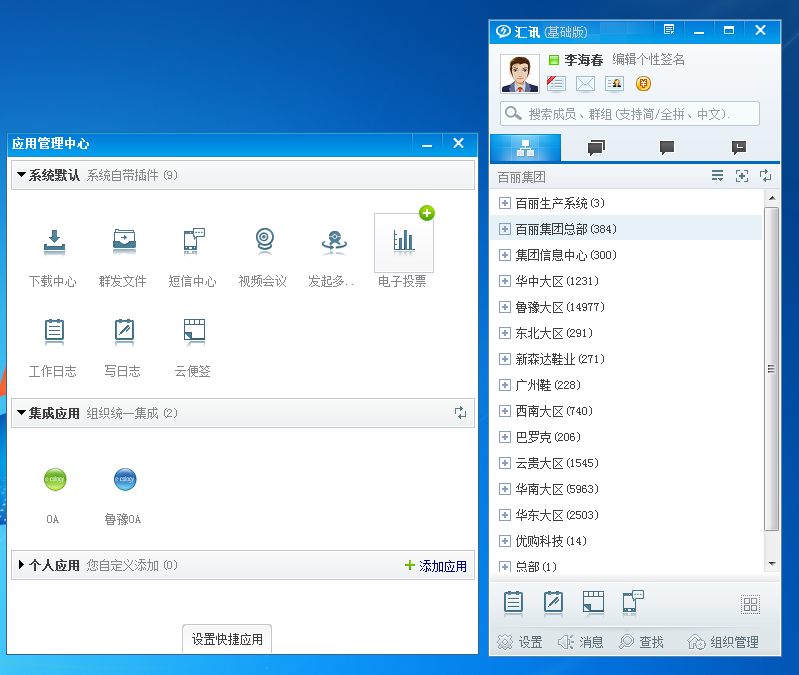Viewport: 799px width, 675px height.
Task: Click the organization list scroll-up arrow
Action: [x=772, y=198]
